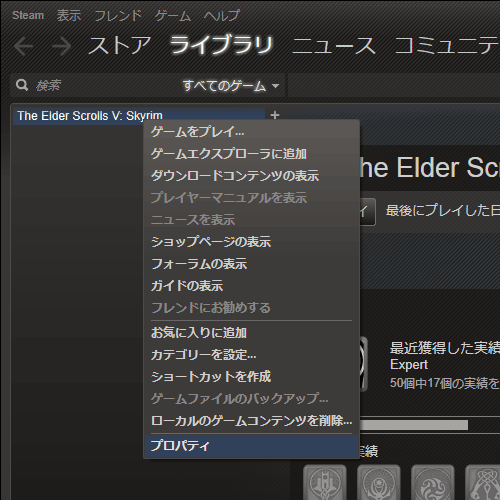This screenshot has height=500, width=500.
Task: Click 50個中17個の実績 achievement count text
Action: (x=444, y=383)
